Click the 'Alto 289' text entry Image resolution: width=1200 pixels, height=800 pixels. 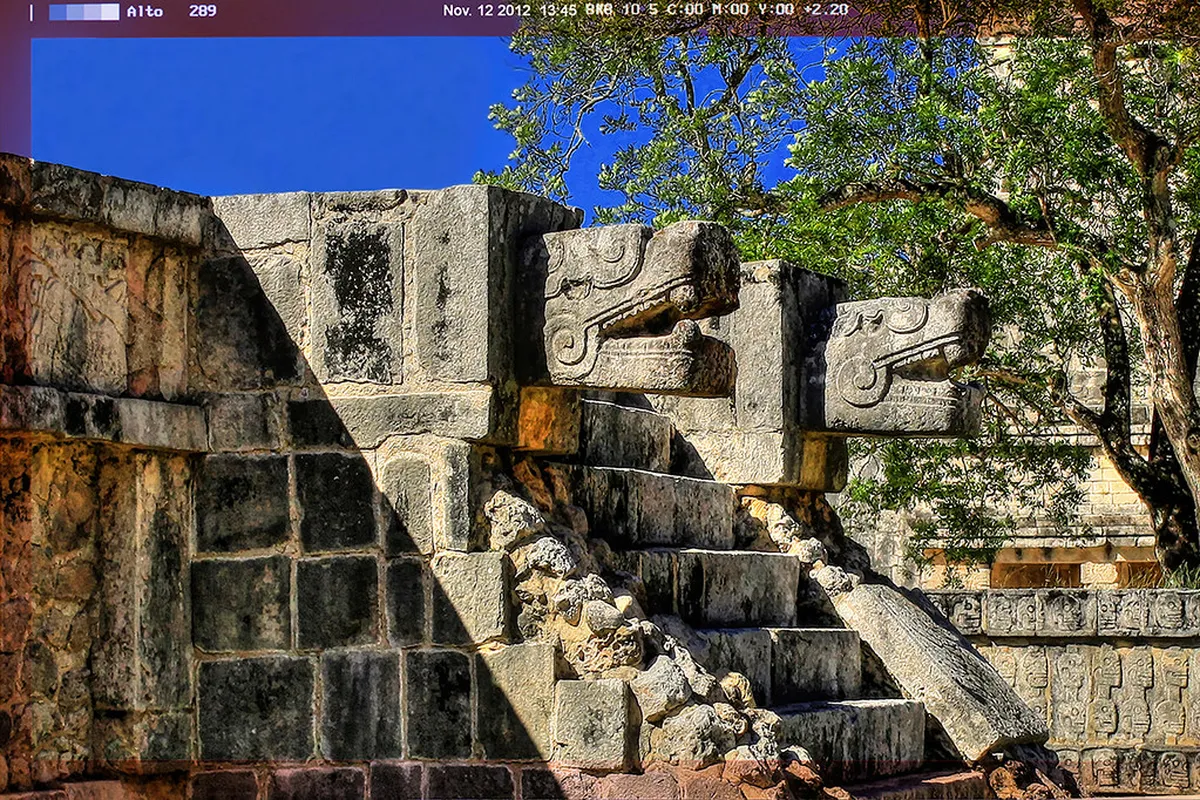tap(170, 13)
